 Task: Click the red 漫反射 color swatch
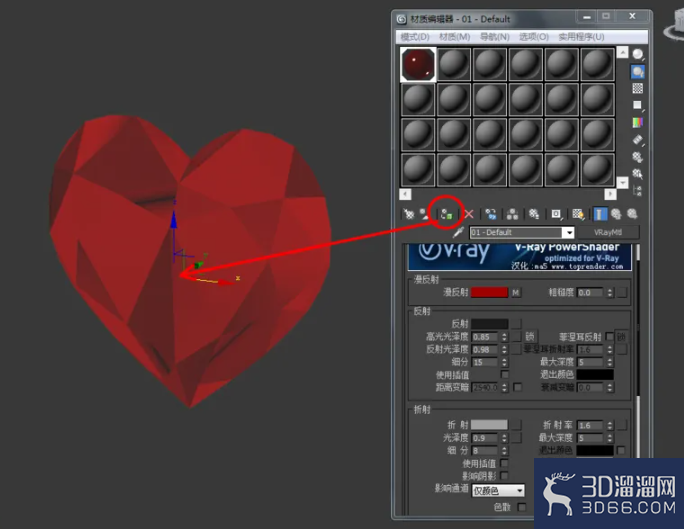[x=489, y=292]
